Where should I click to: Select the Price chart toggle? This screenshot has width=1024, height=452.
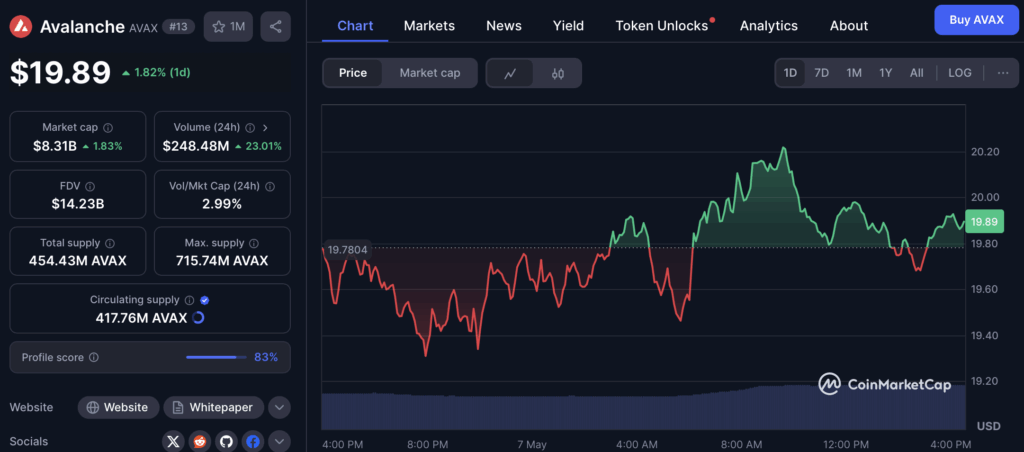coord(353,73)
